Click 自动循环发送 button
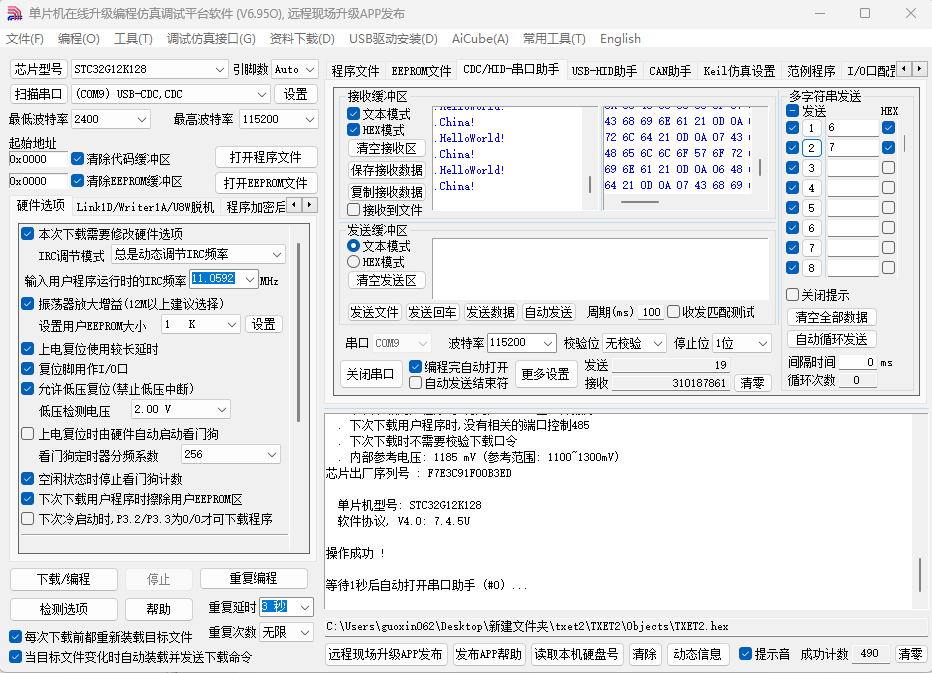 coord(831,339)
